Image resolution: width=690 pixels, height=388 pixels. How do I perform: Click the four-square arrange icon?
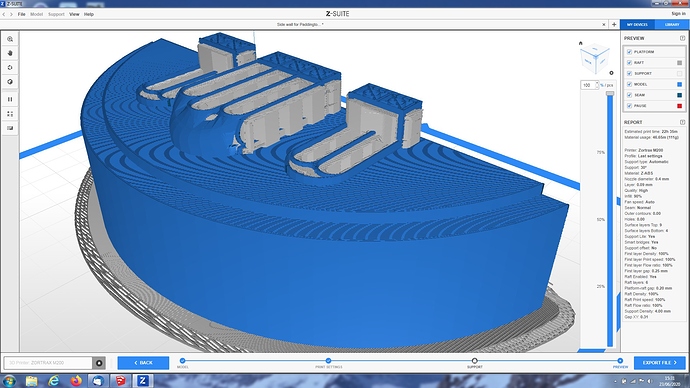click(10, 114)
